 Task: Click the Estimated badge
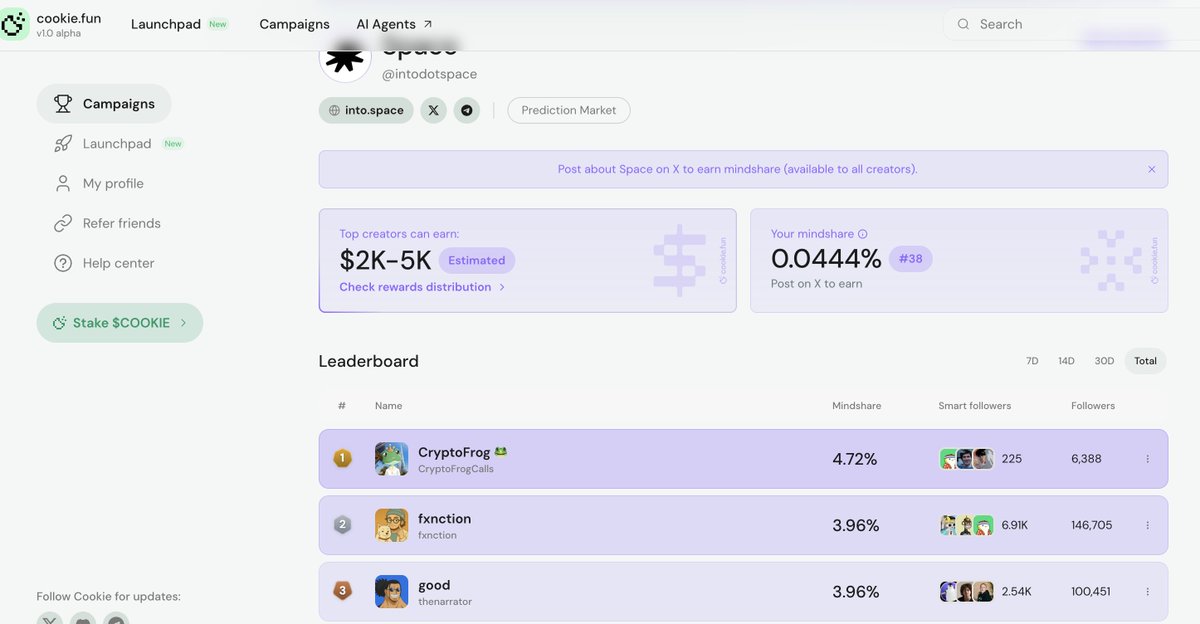click(476, 260)
